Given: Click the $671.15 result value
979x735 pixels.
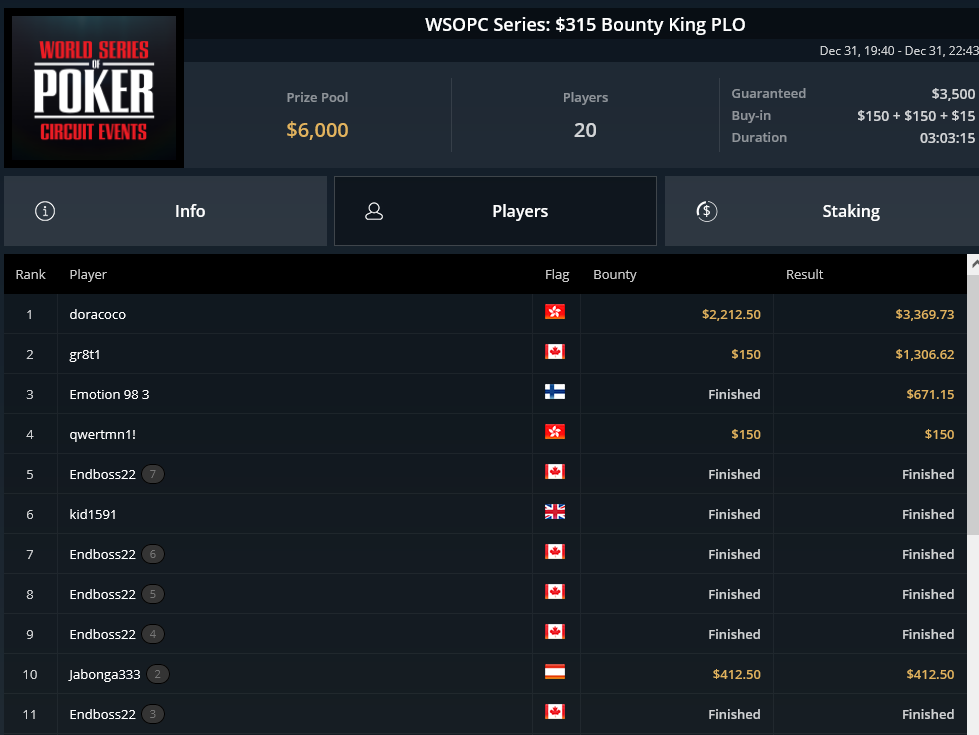Looking at the screenshot, I should tap(930, 394).
